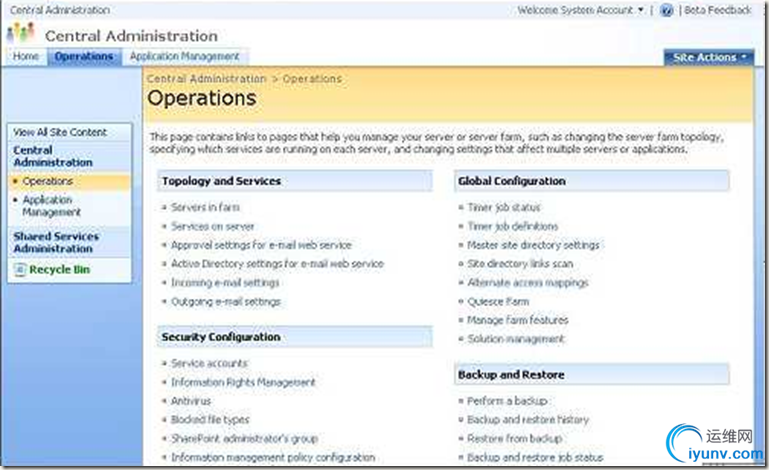Click the Recycle Bin icon in sidebar
The height and width of the screenshot is (470, 769).
click(20, 269)
